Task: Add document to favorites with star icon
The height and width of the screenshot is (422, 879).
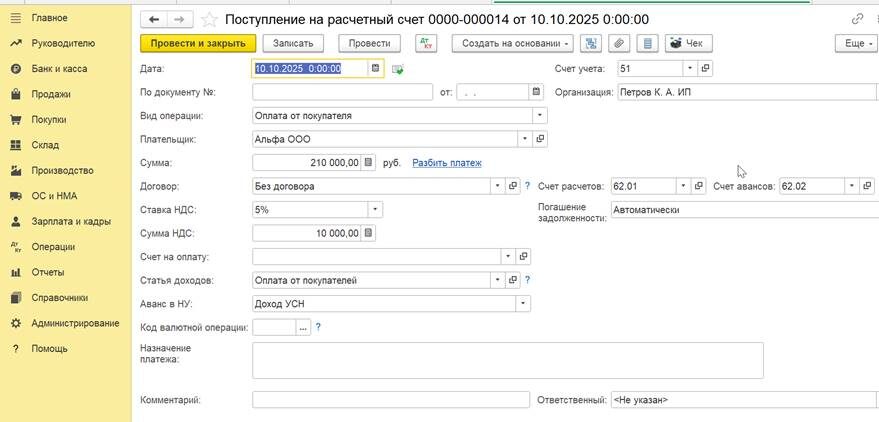Action: [x=209, y=20]
